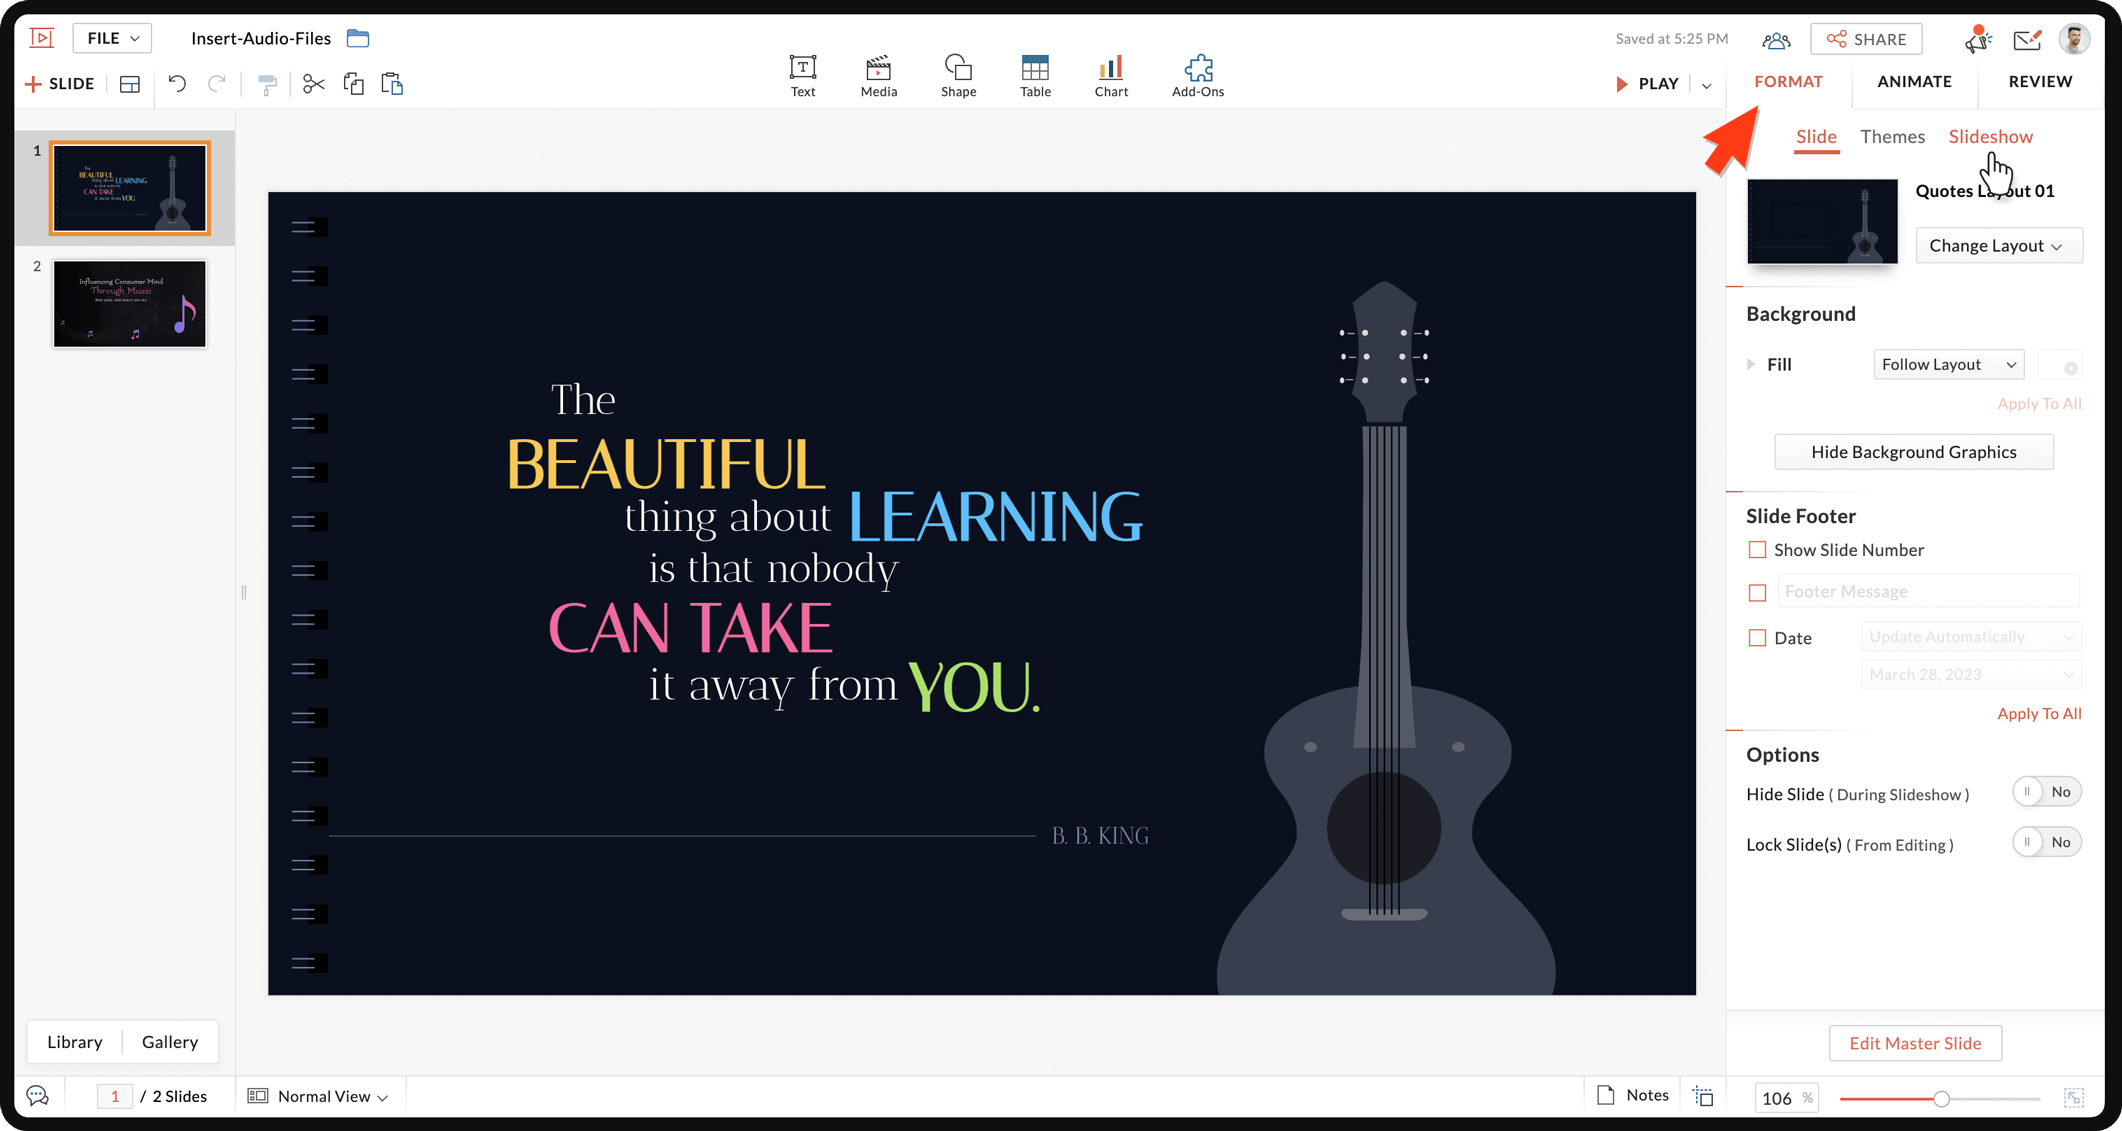Click the format painter icon
This screenshot has height=1131, width=2122.
(267, 84)
